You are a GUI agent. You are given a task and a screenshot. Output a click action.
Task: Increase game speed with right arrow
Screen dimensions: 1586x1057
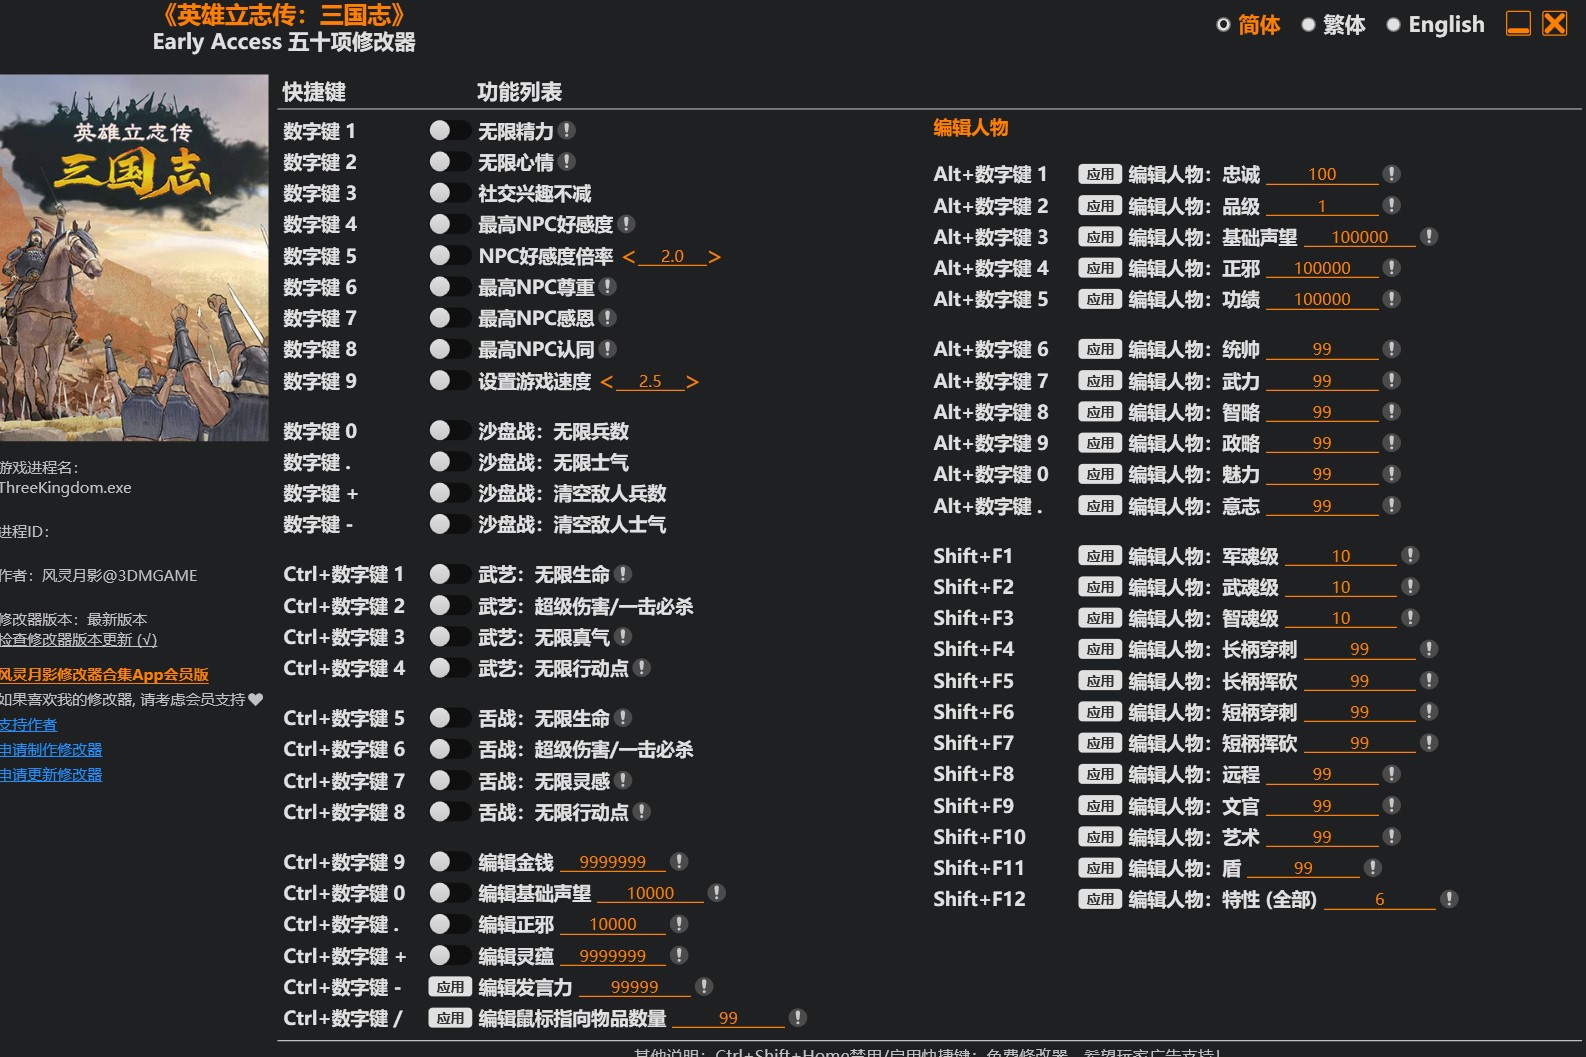click(x=692, y=382)
